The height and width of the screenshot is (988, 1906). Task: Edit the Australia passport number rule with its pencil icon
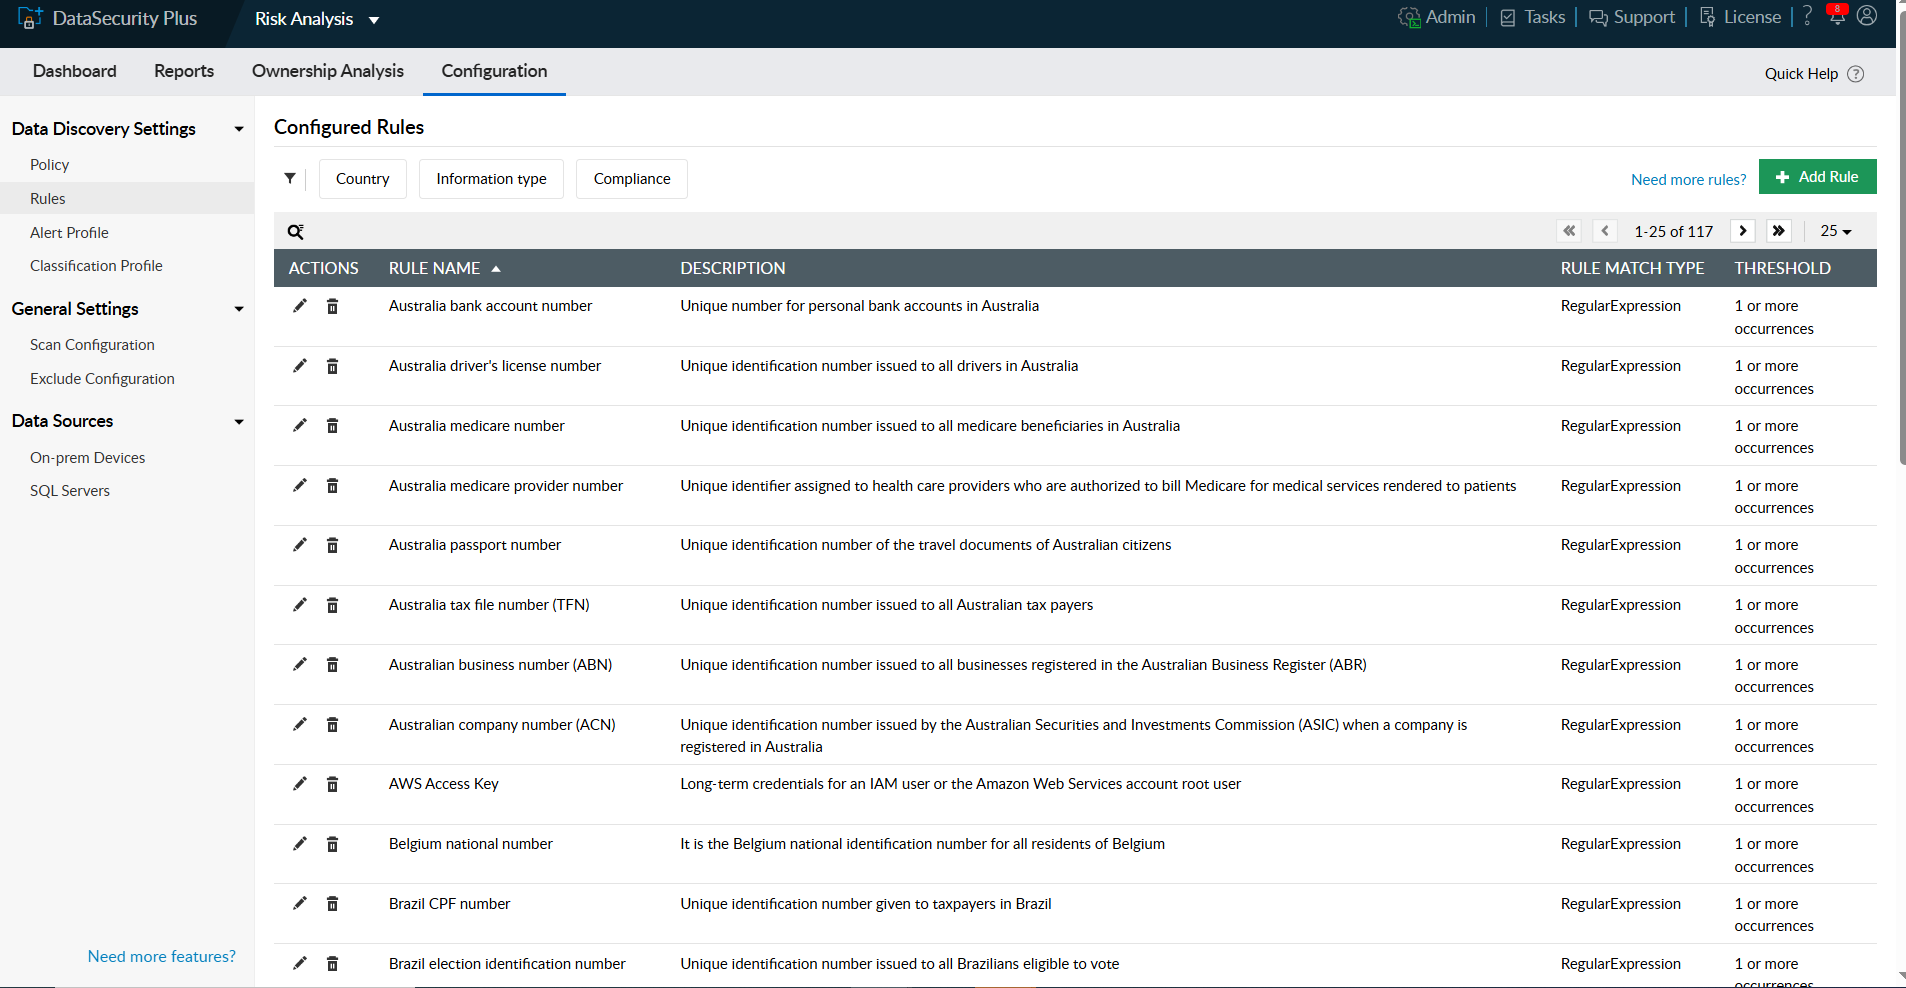click(299, 545)
